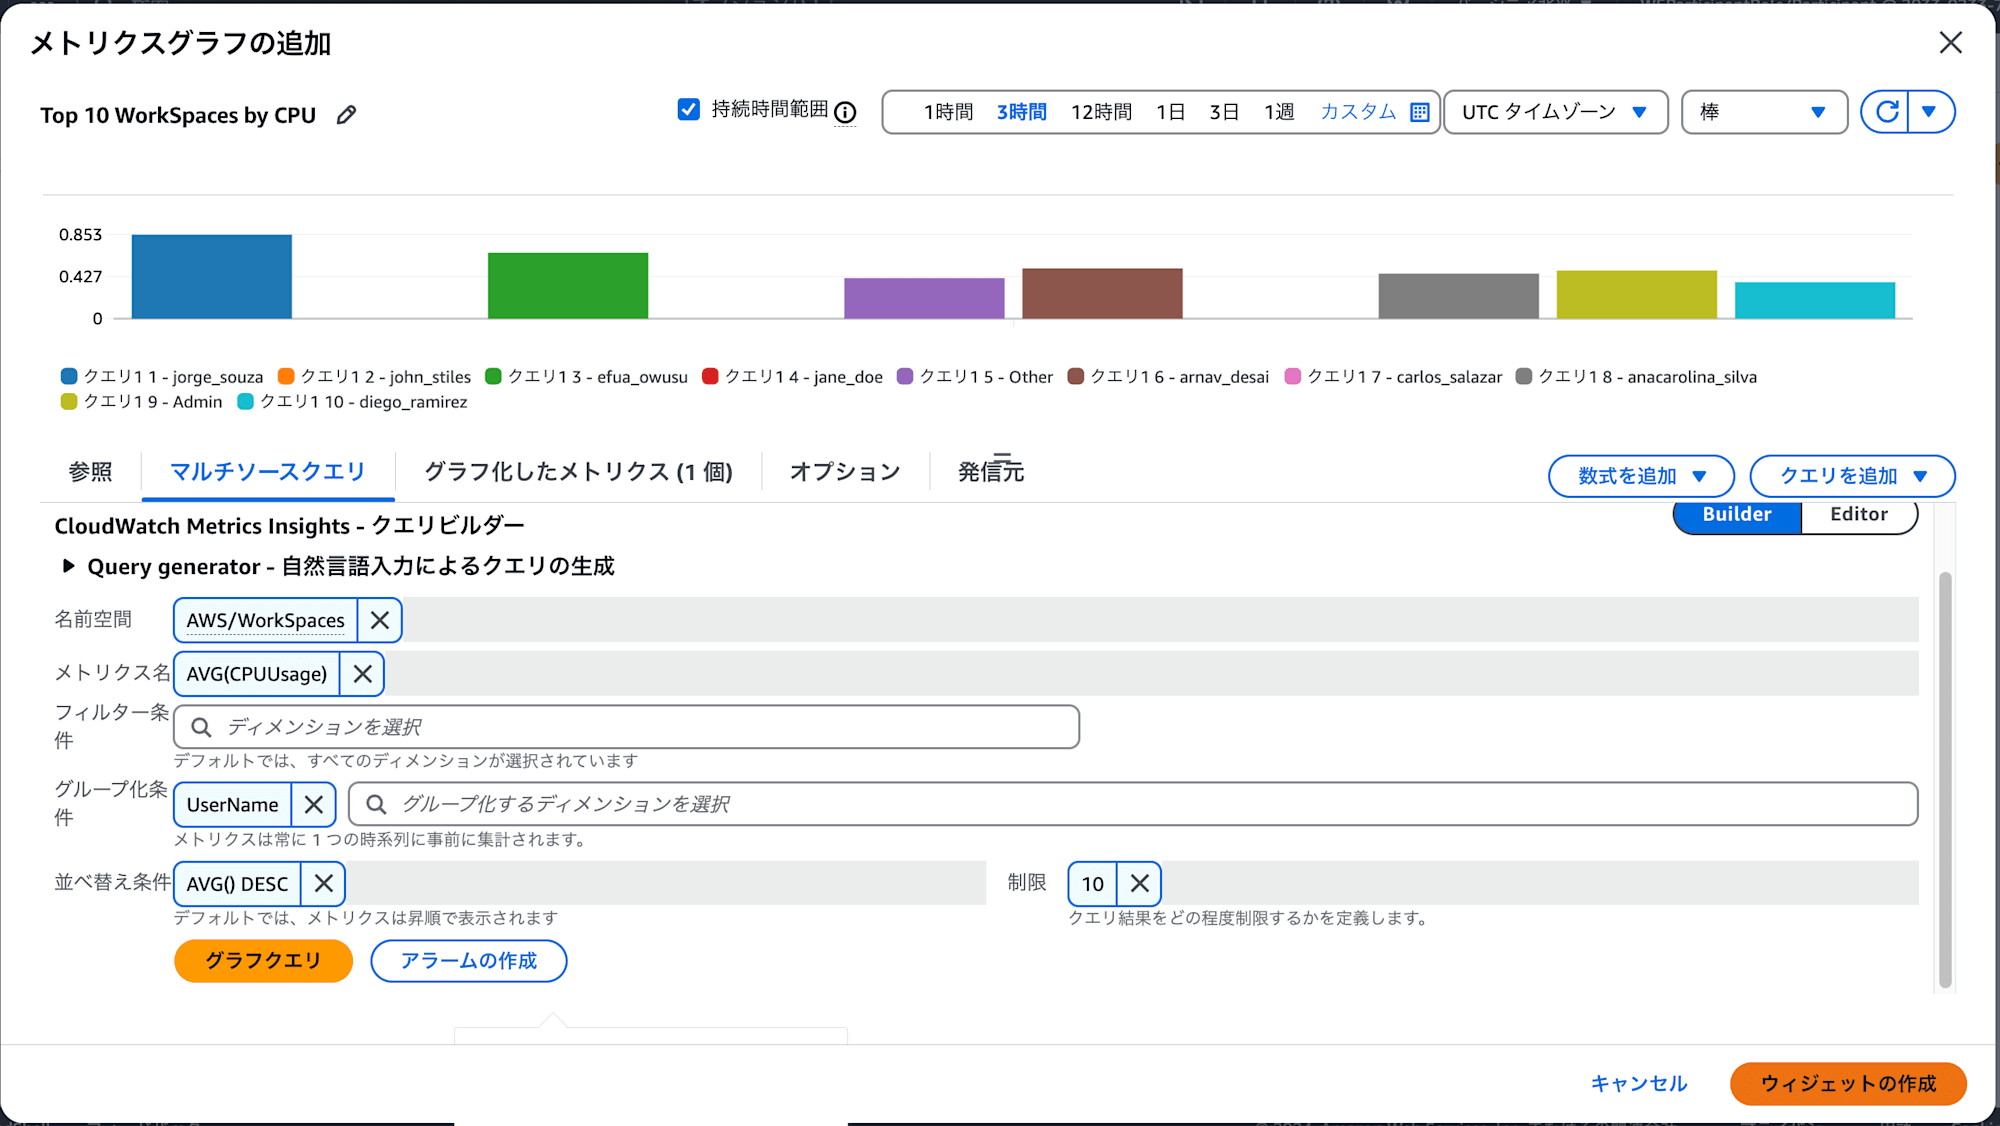Cancel with the キャンセル link
This screenshot has height=1126, width=2000.
[1639, 1084]
